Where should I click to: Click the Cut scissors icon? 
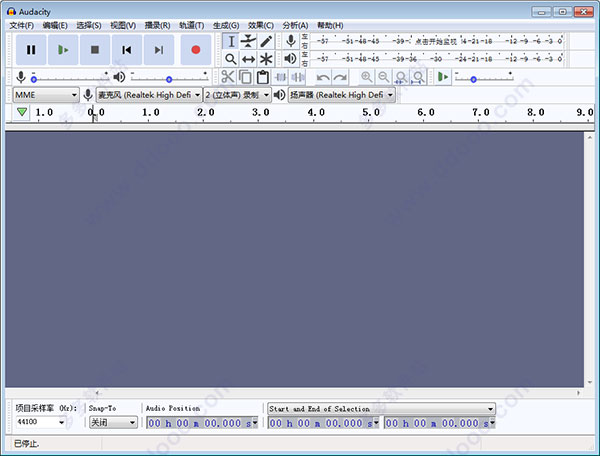click(228, 77)
